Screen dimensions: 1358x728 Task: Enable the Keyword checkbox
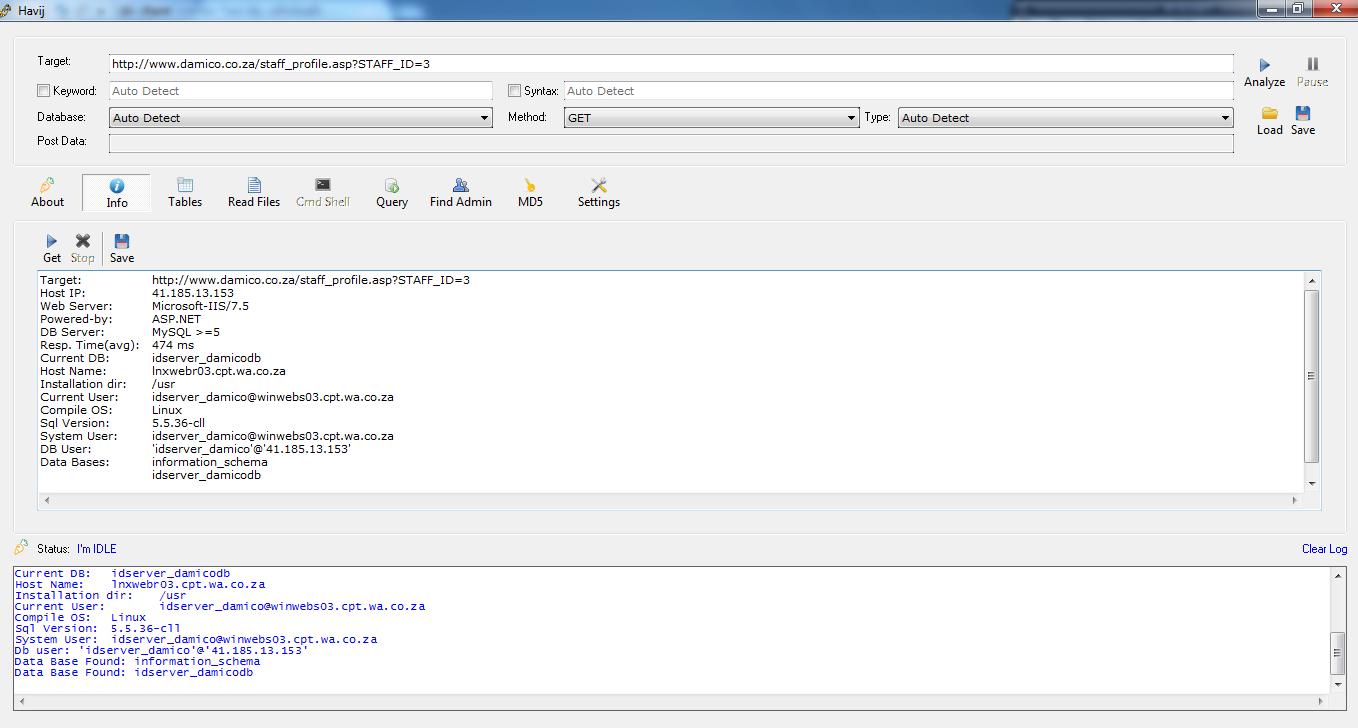43,91
